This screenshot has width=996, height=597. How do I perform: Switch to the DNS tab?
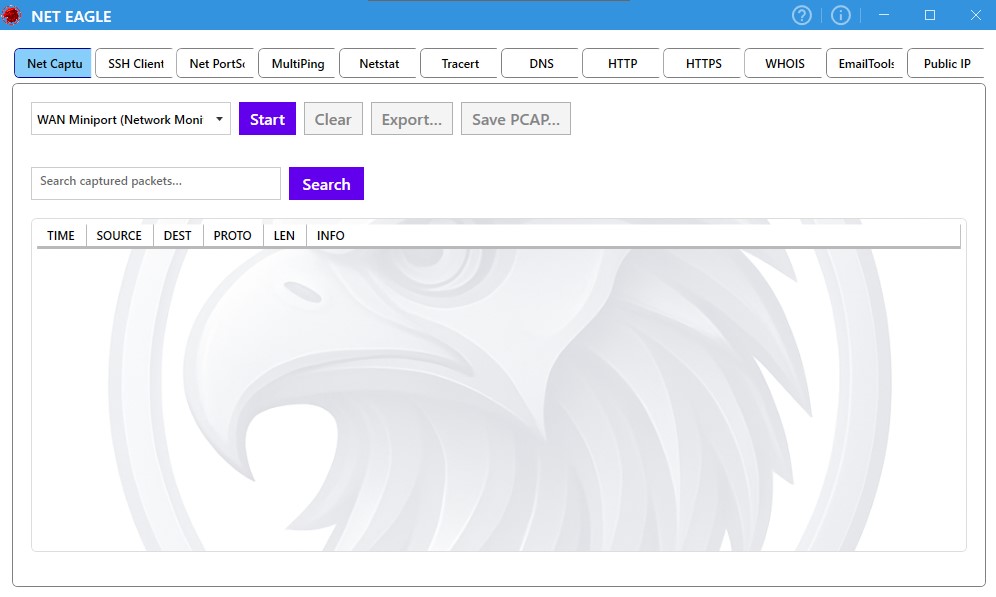pyautogui.click(x=541, y=63)
